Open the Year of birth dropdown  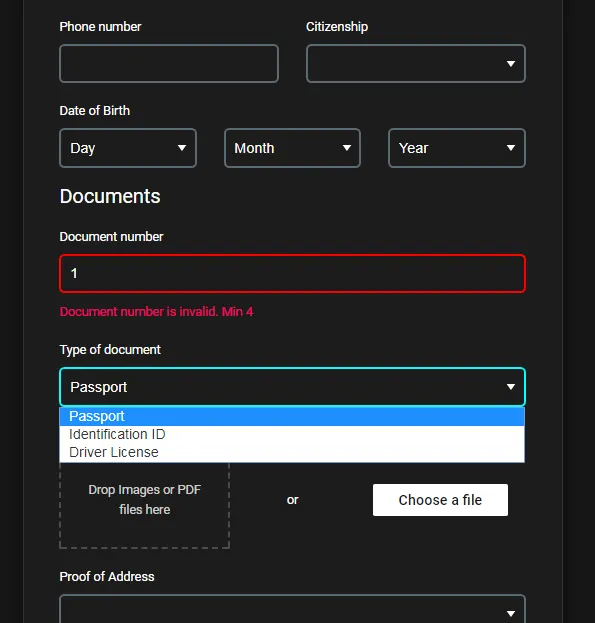point(457,148)
